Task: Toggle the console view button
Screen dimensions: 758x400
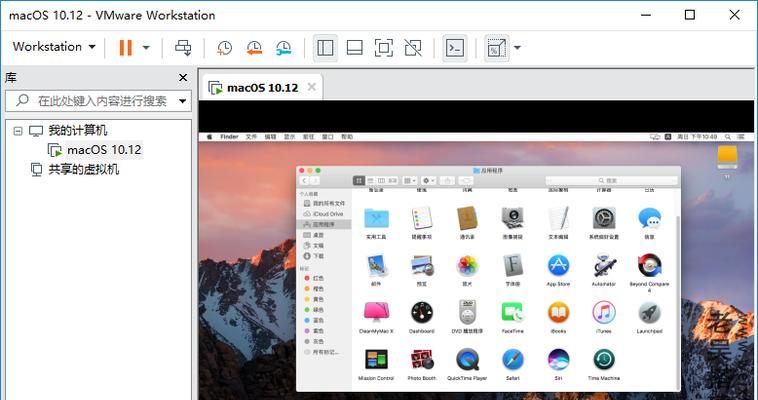Action: [455, 47]
